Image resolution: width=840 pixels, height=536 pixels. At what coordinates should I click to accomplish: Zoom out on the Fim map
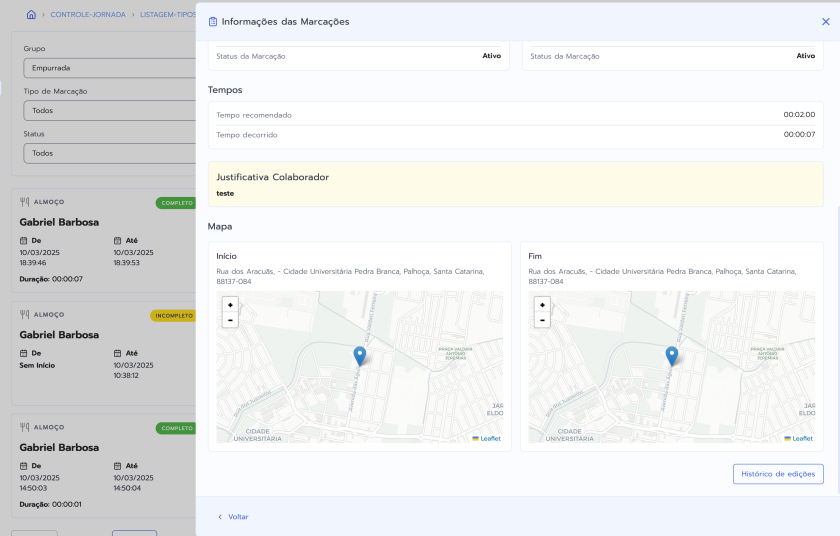click(x=542, y=320)
